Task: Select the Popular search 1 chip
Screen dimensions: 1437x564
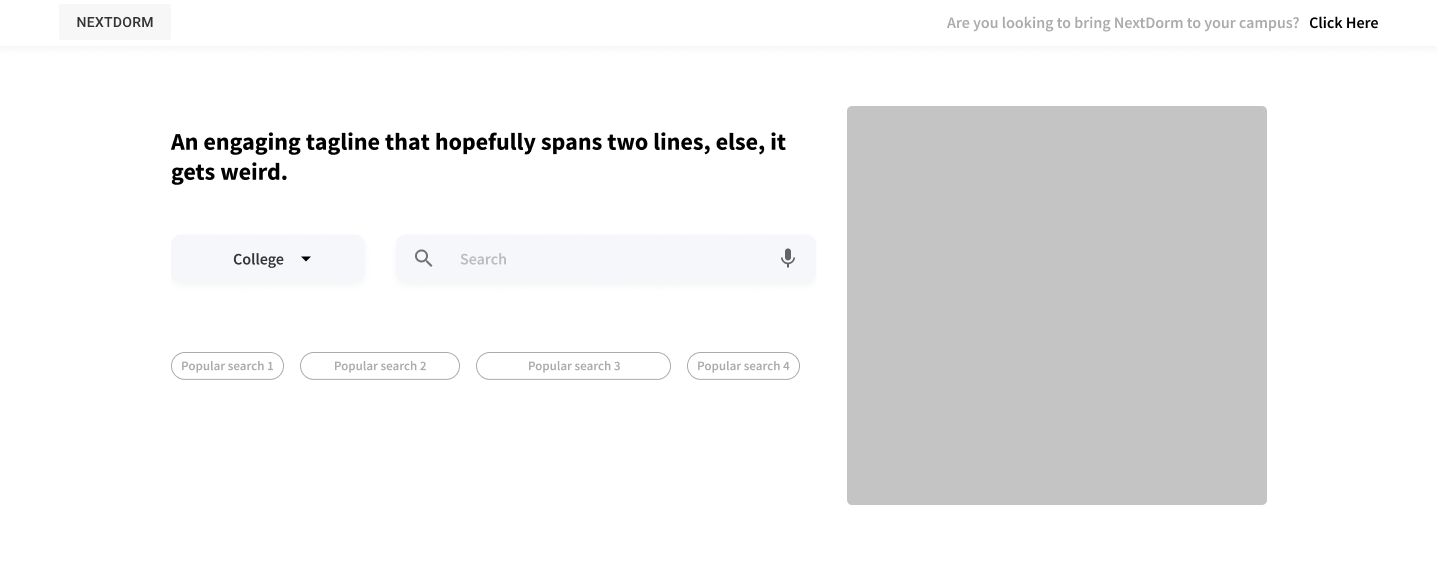Action: pos(227,366)
